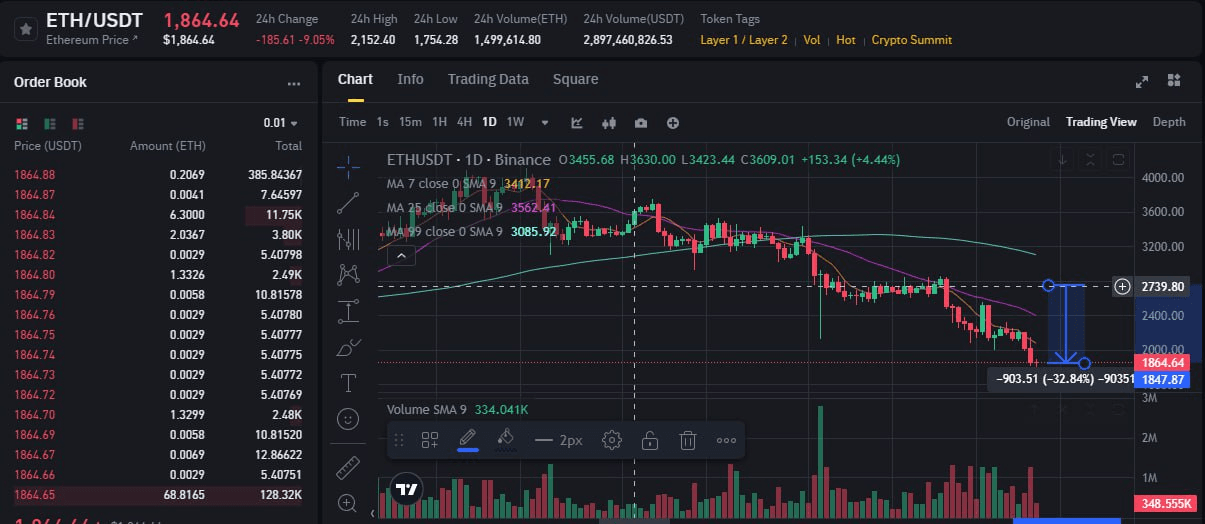The image size is (1205, 524).
Task: Delete the drawing with trash icon
Action: click(x=688, y=439)
